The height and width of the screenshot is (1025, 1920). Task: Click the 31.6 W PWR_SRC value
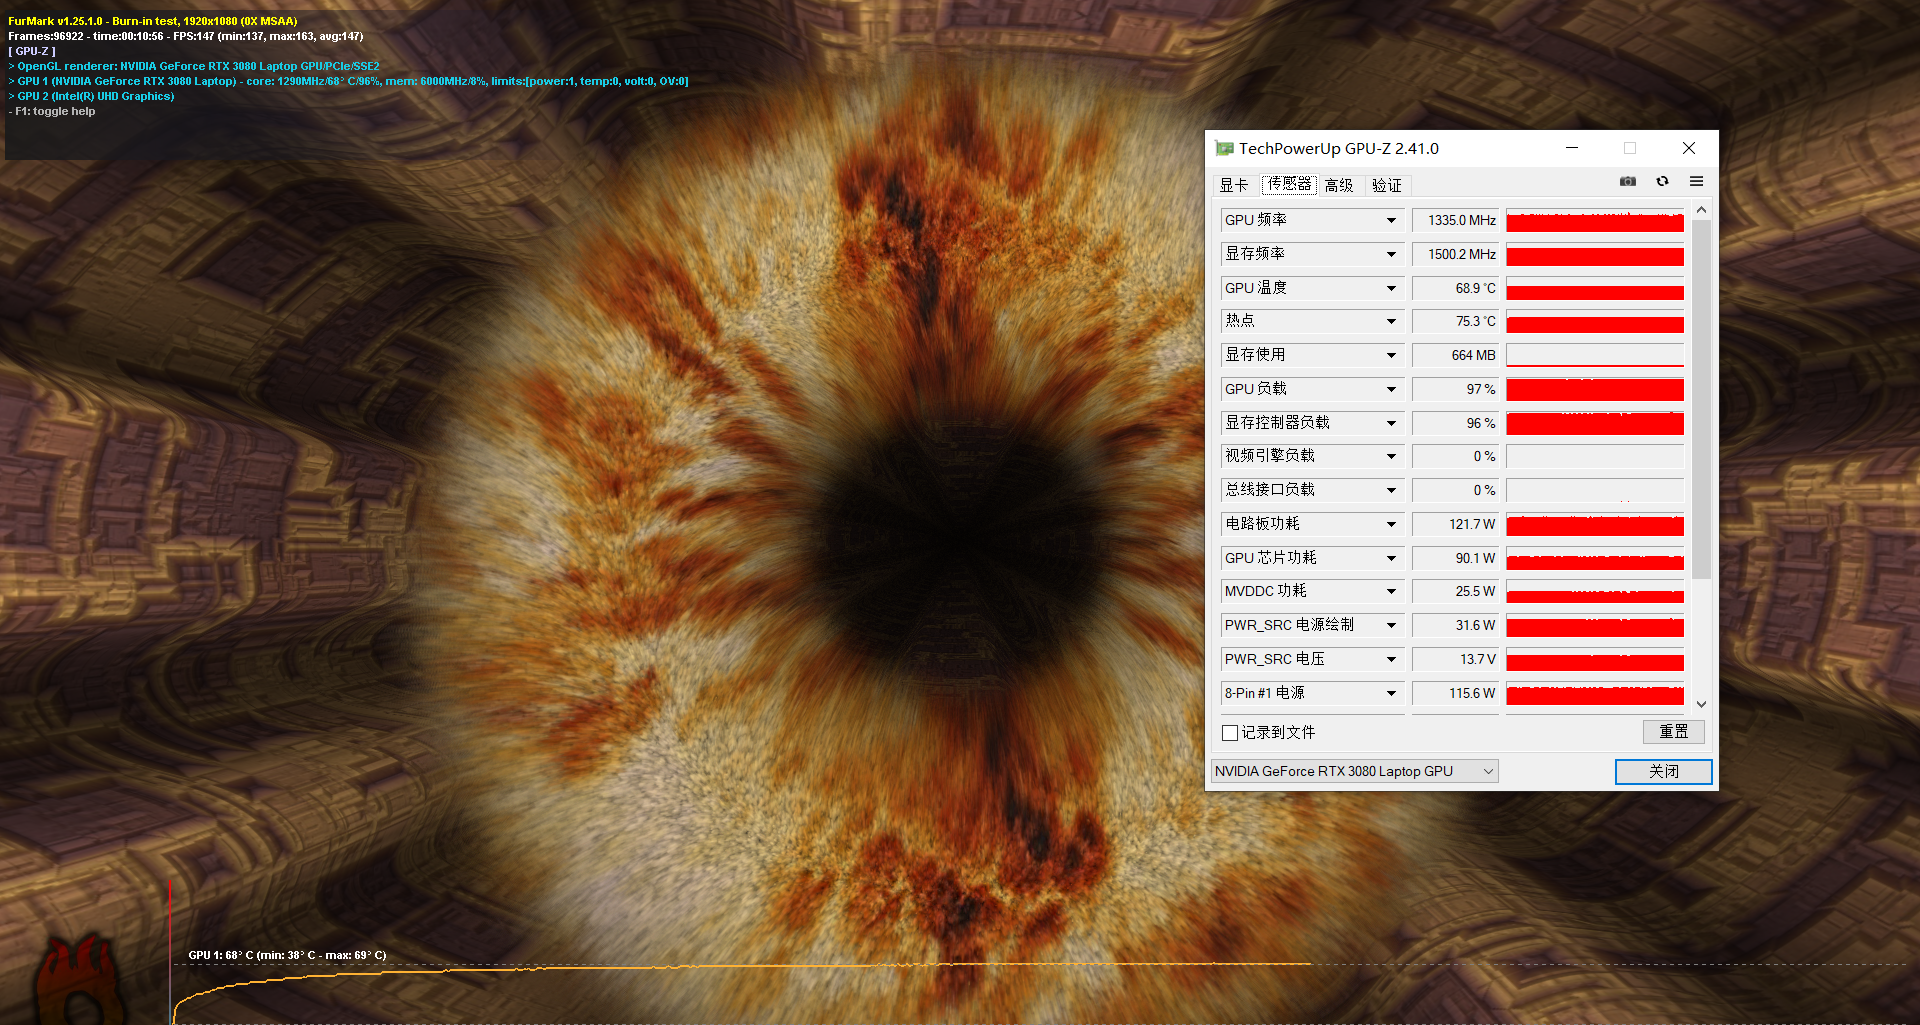point(1455,625)
